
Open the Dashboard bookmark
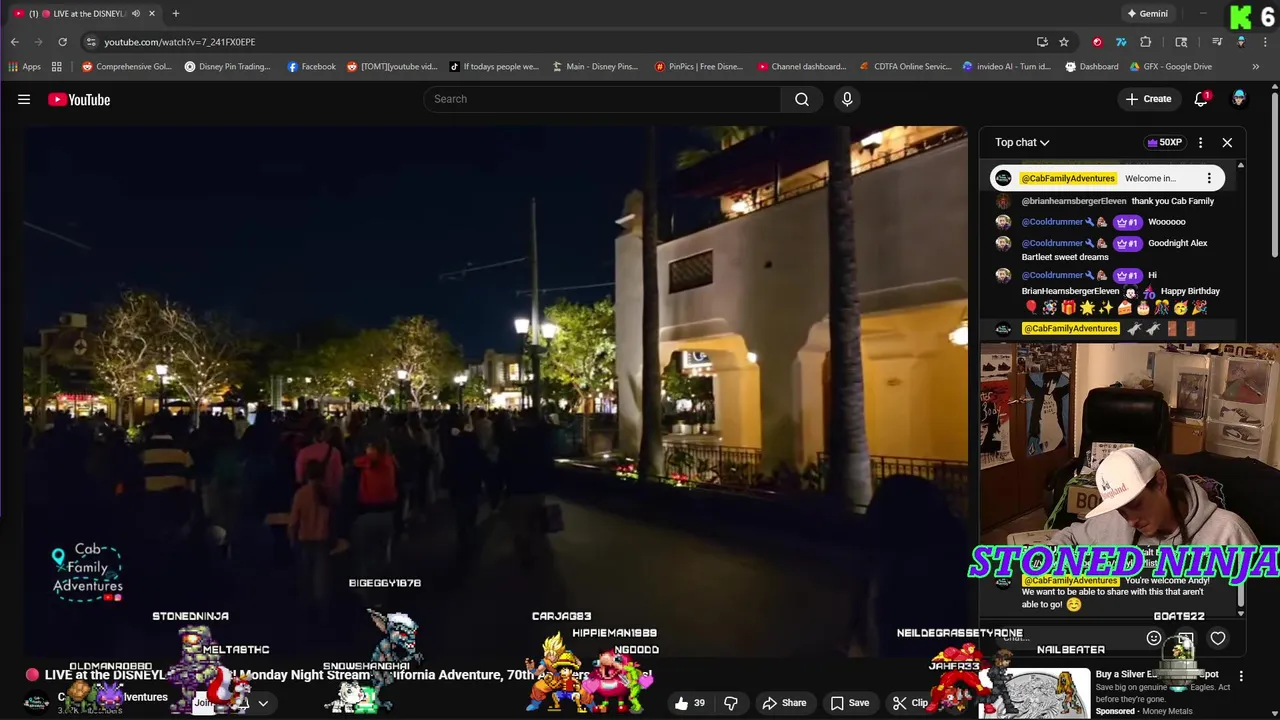tap(1091, 67)
